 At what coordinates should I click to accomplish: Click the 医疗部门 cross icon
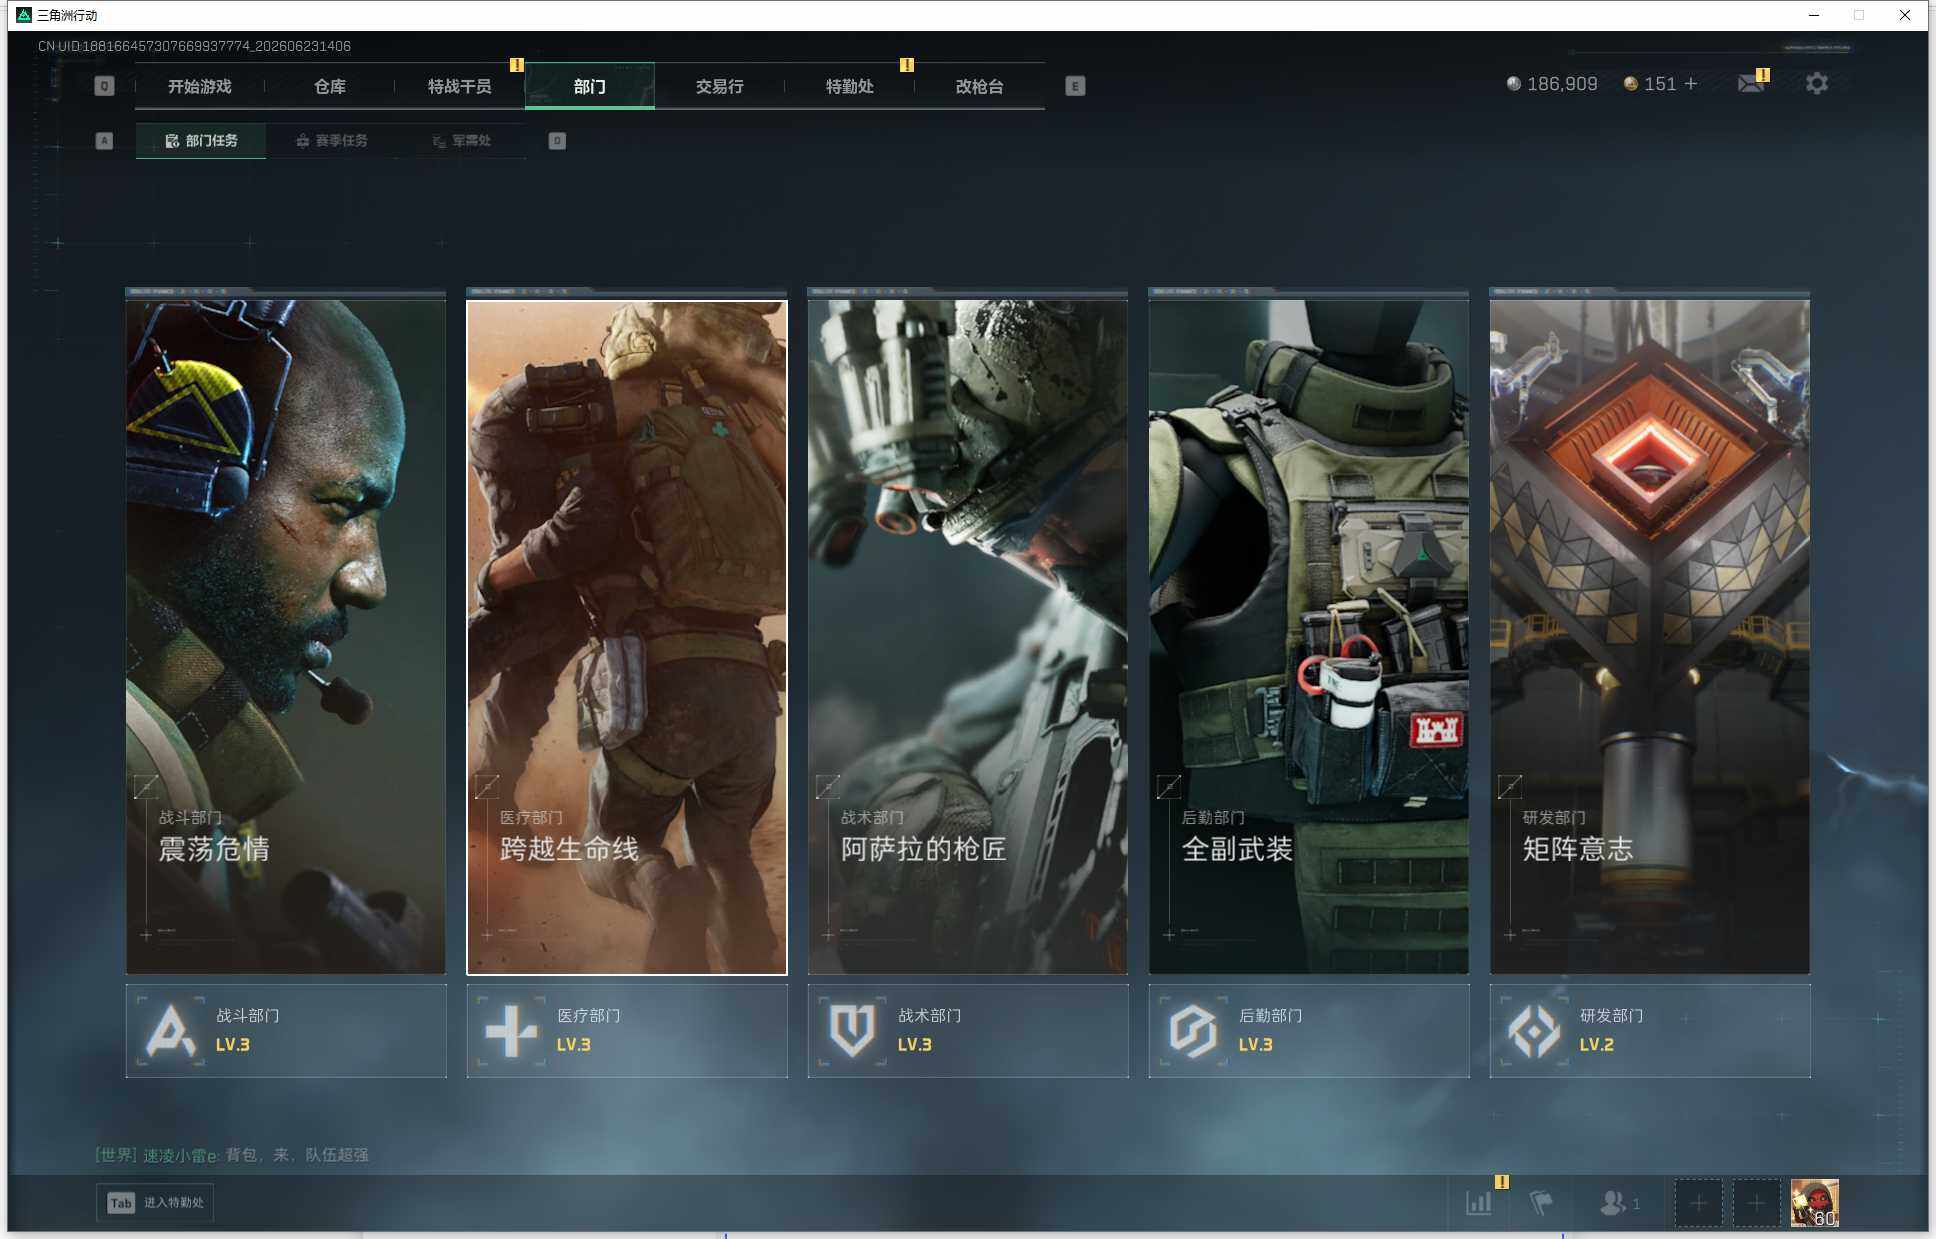point(512,1031)
